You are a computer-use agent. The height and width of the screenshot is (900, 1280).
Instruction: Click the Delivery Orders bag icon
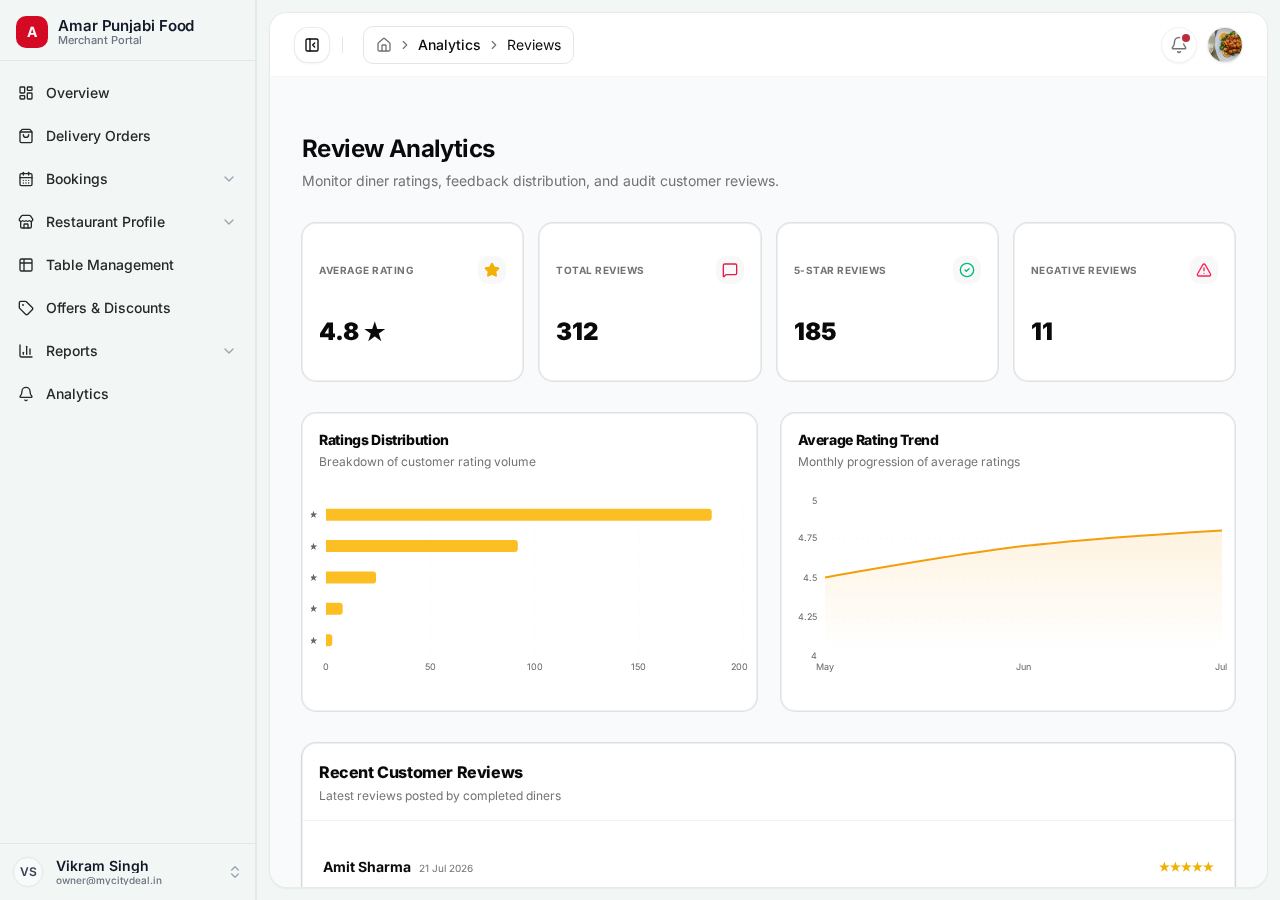point(26,136)
